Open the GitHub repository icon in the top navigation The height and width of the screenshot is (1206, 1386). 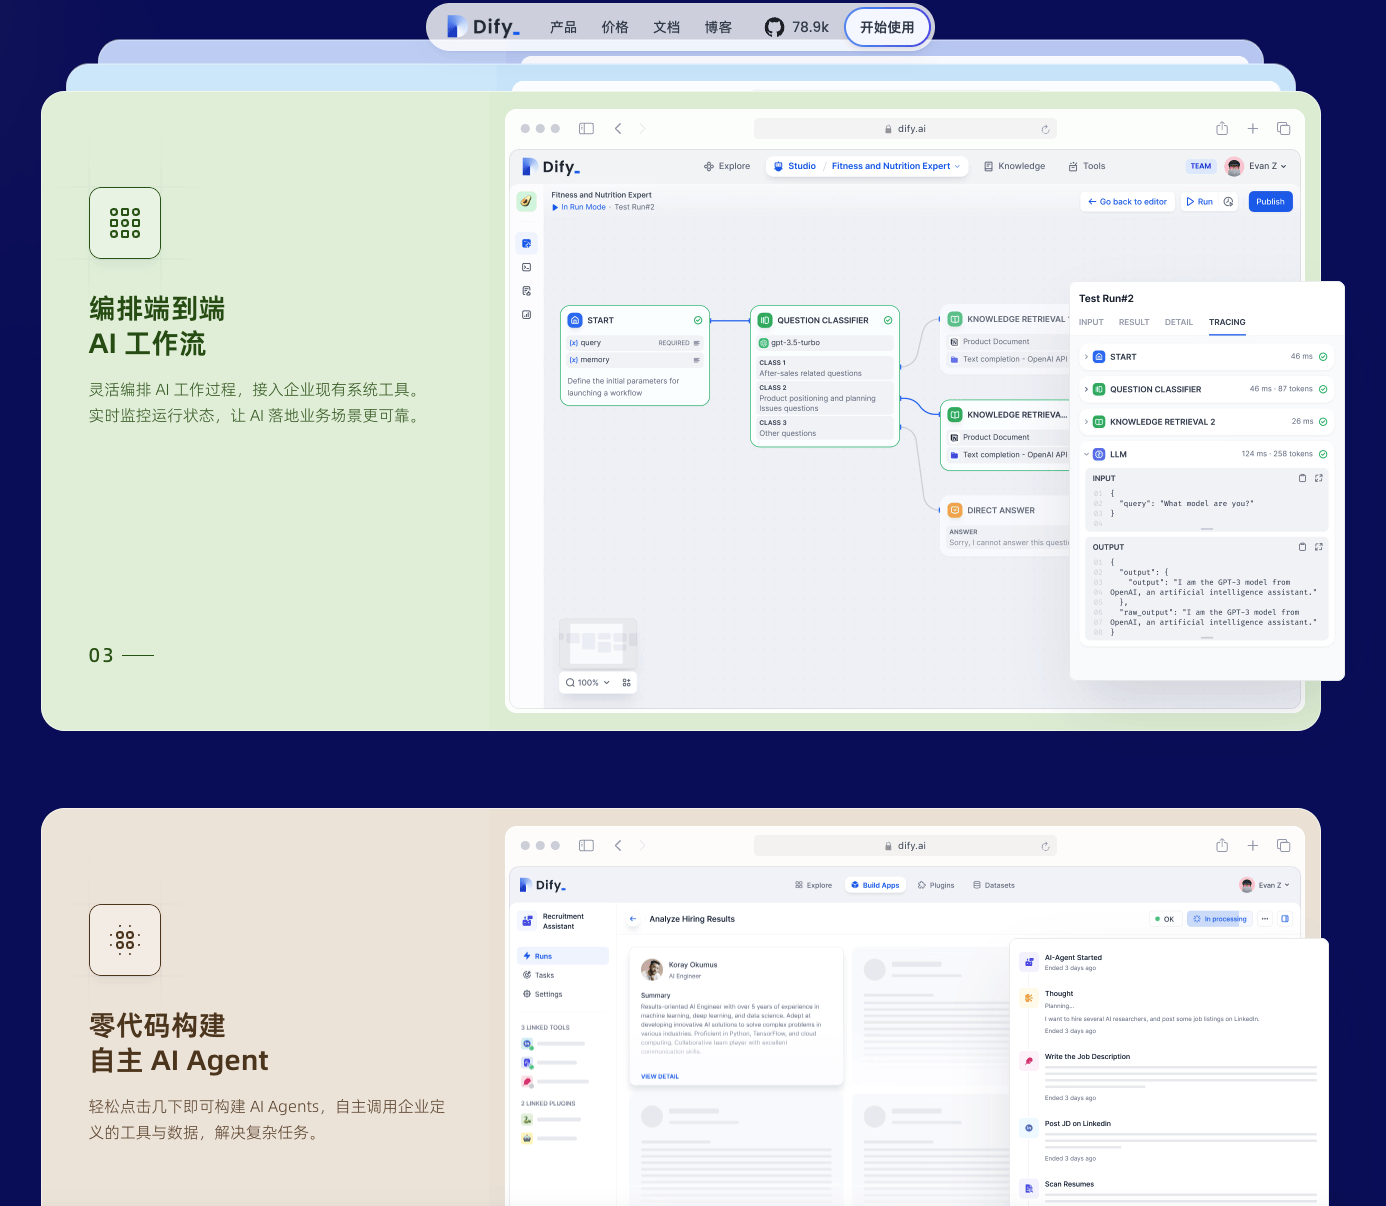click(x=775, y=27)
